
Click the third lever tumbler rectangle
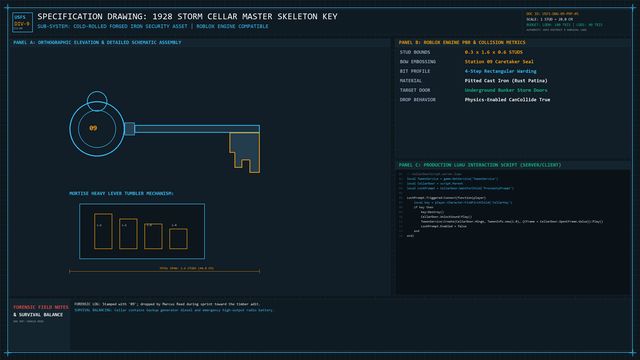coord(153,236)
